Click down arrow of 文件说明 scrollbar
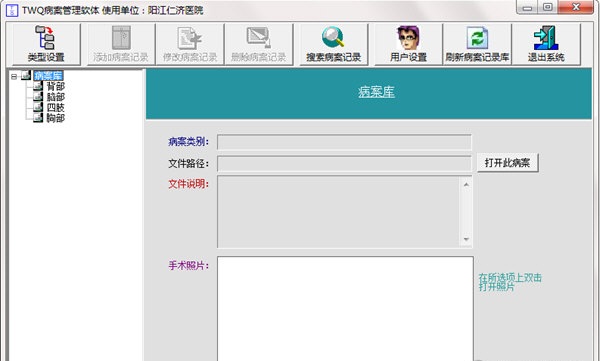600x361 pixels. 466,239
